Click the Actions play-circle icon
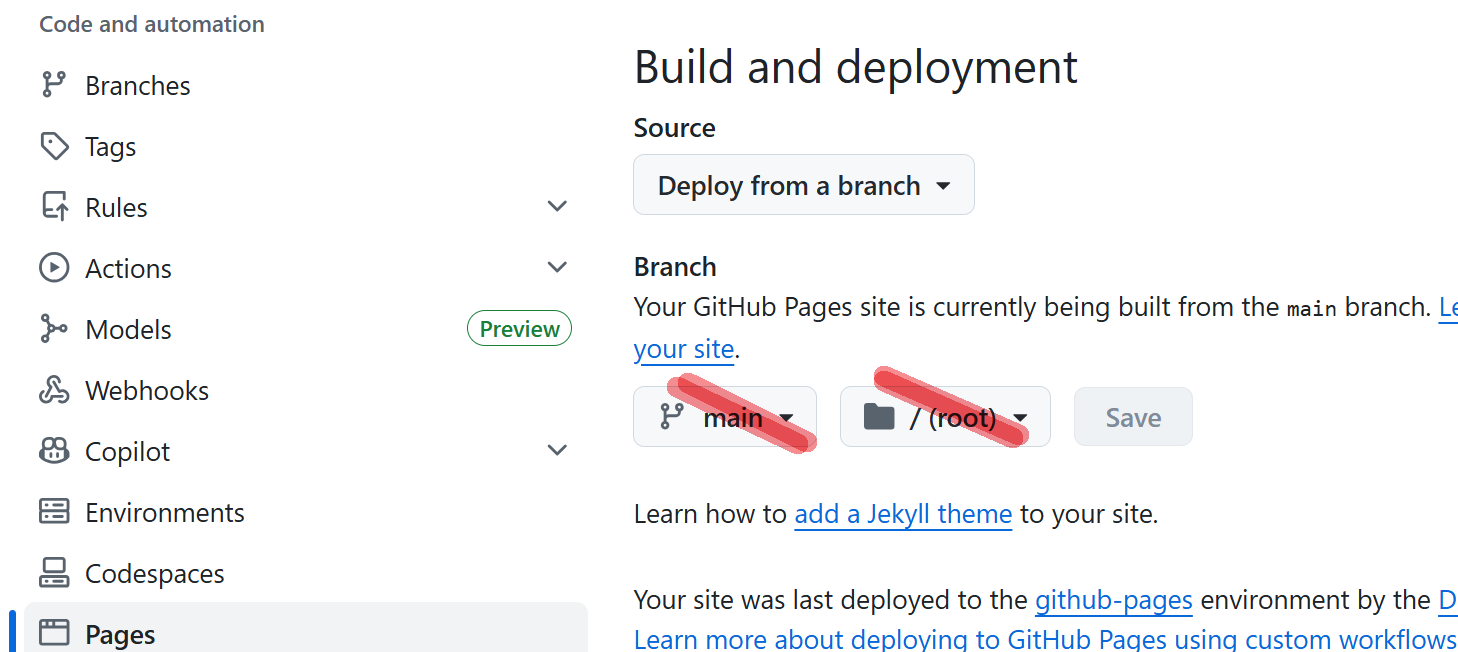 point(54,269)
